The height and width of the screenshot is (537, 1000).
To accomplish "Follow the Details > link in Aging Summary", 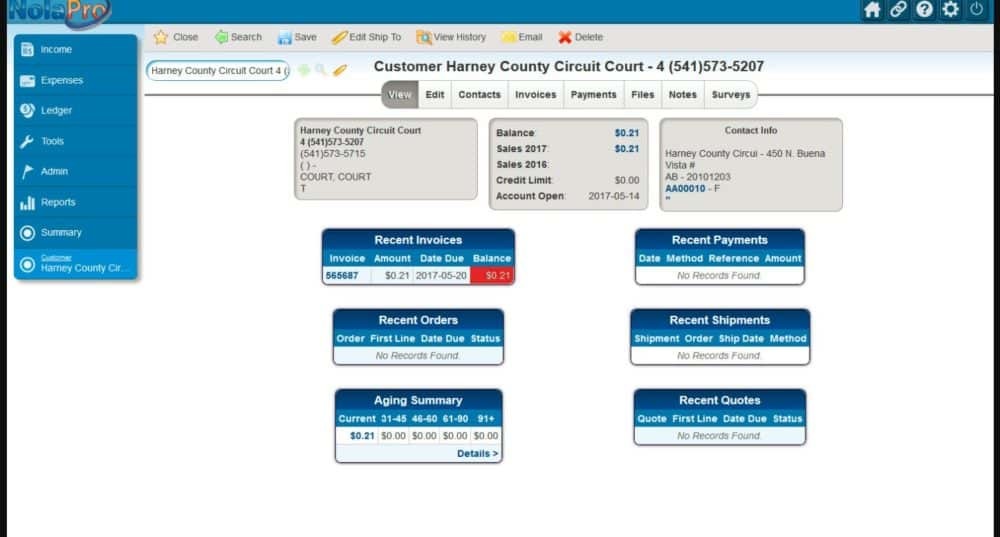I will pos(477,453).
